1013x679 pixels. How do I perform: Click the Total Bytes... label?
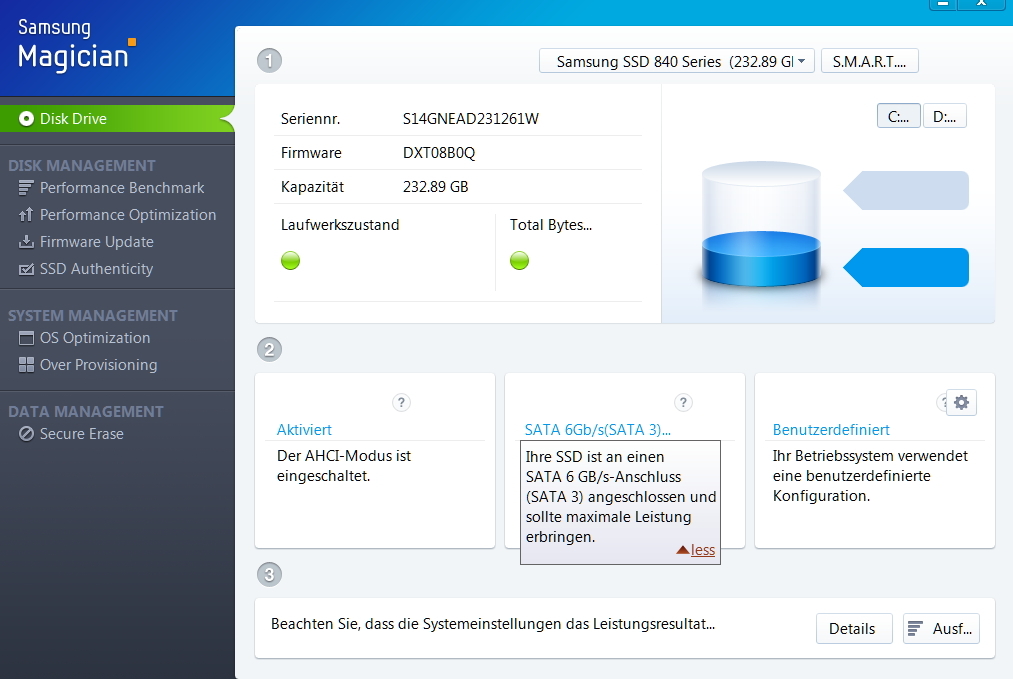[x=550, y=225]
